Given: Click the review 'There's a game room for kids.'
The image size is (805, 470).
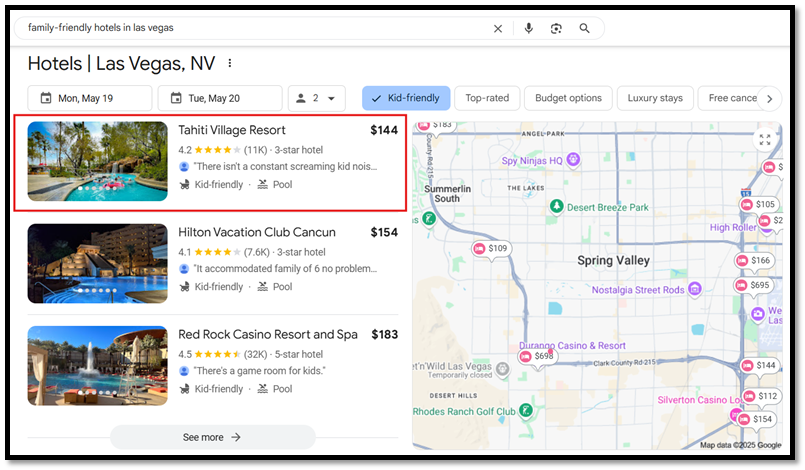Looking at the screenshot, I should click(259, 371).
